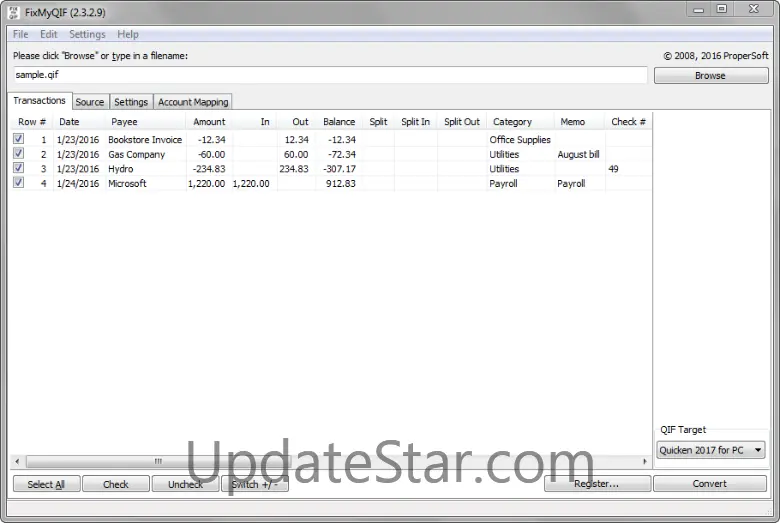This screenshot has width=780, height=523.
Task: Click the horizontal scrollbar right arrow
Action: [645, 461]
